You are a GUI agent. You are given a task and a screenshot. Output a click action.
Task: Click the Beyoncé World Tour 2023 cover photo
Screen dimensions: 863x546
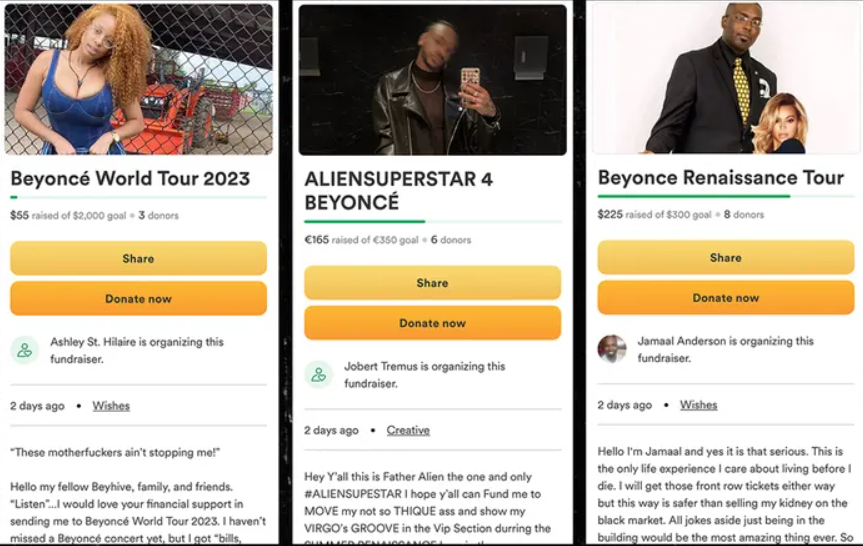pos(138,80)
